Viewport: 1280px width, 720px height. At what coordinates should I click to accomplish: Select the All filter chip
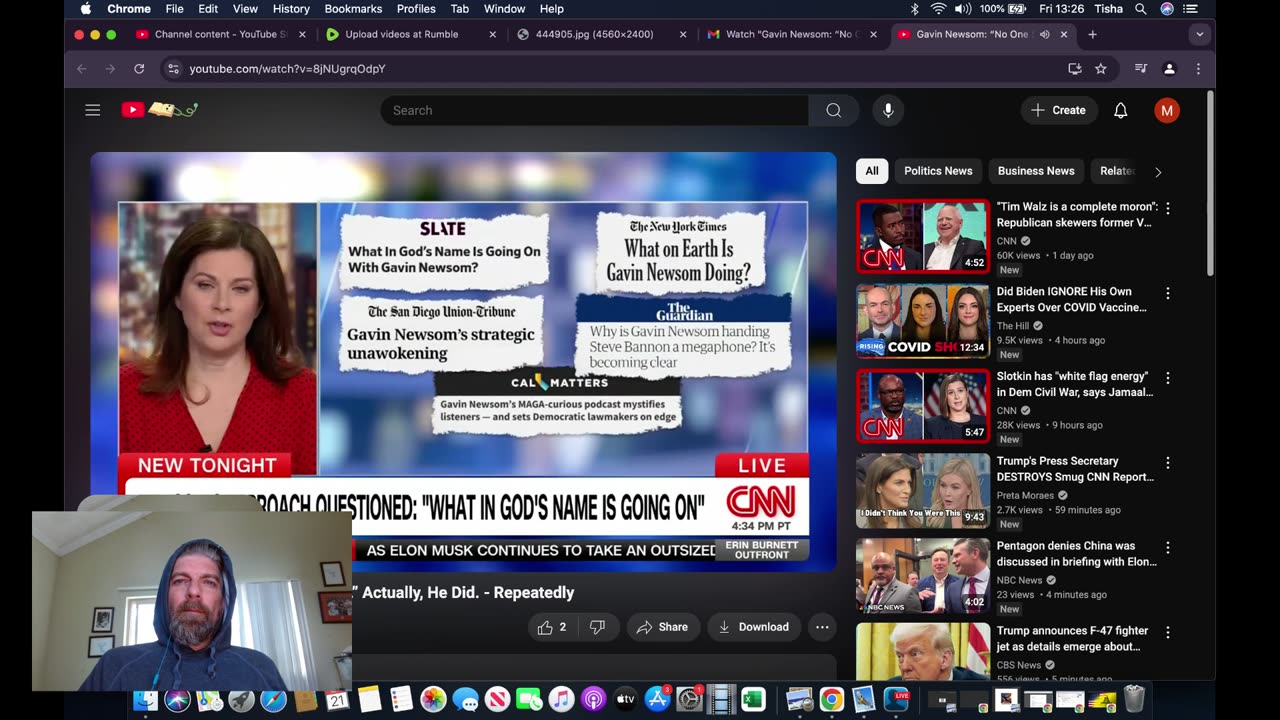(872, 171)
